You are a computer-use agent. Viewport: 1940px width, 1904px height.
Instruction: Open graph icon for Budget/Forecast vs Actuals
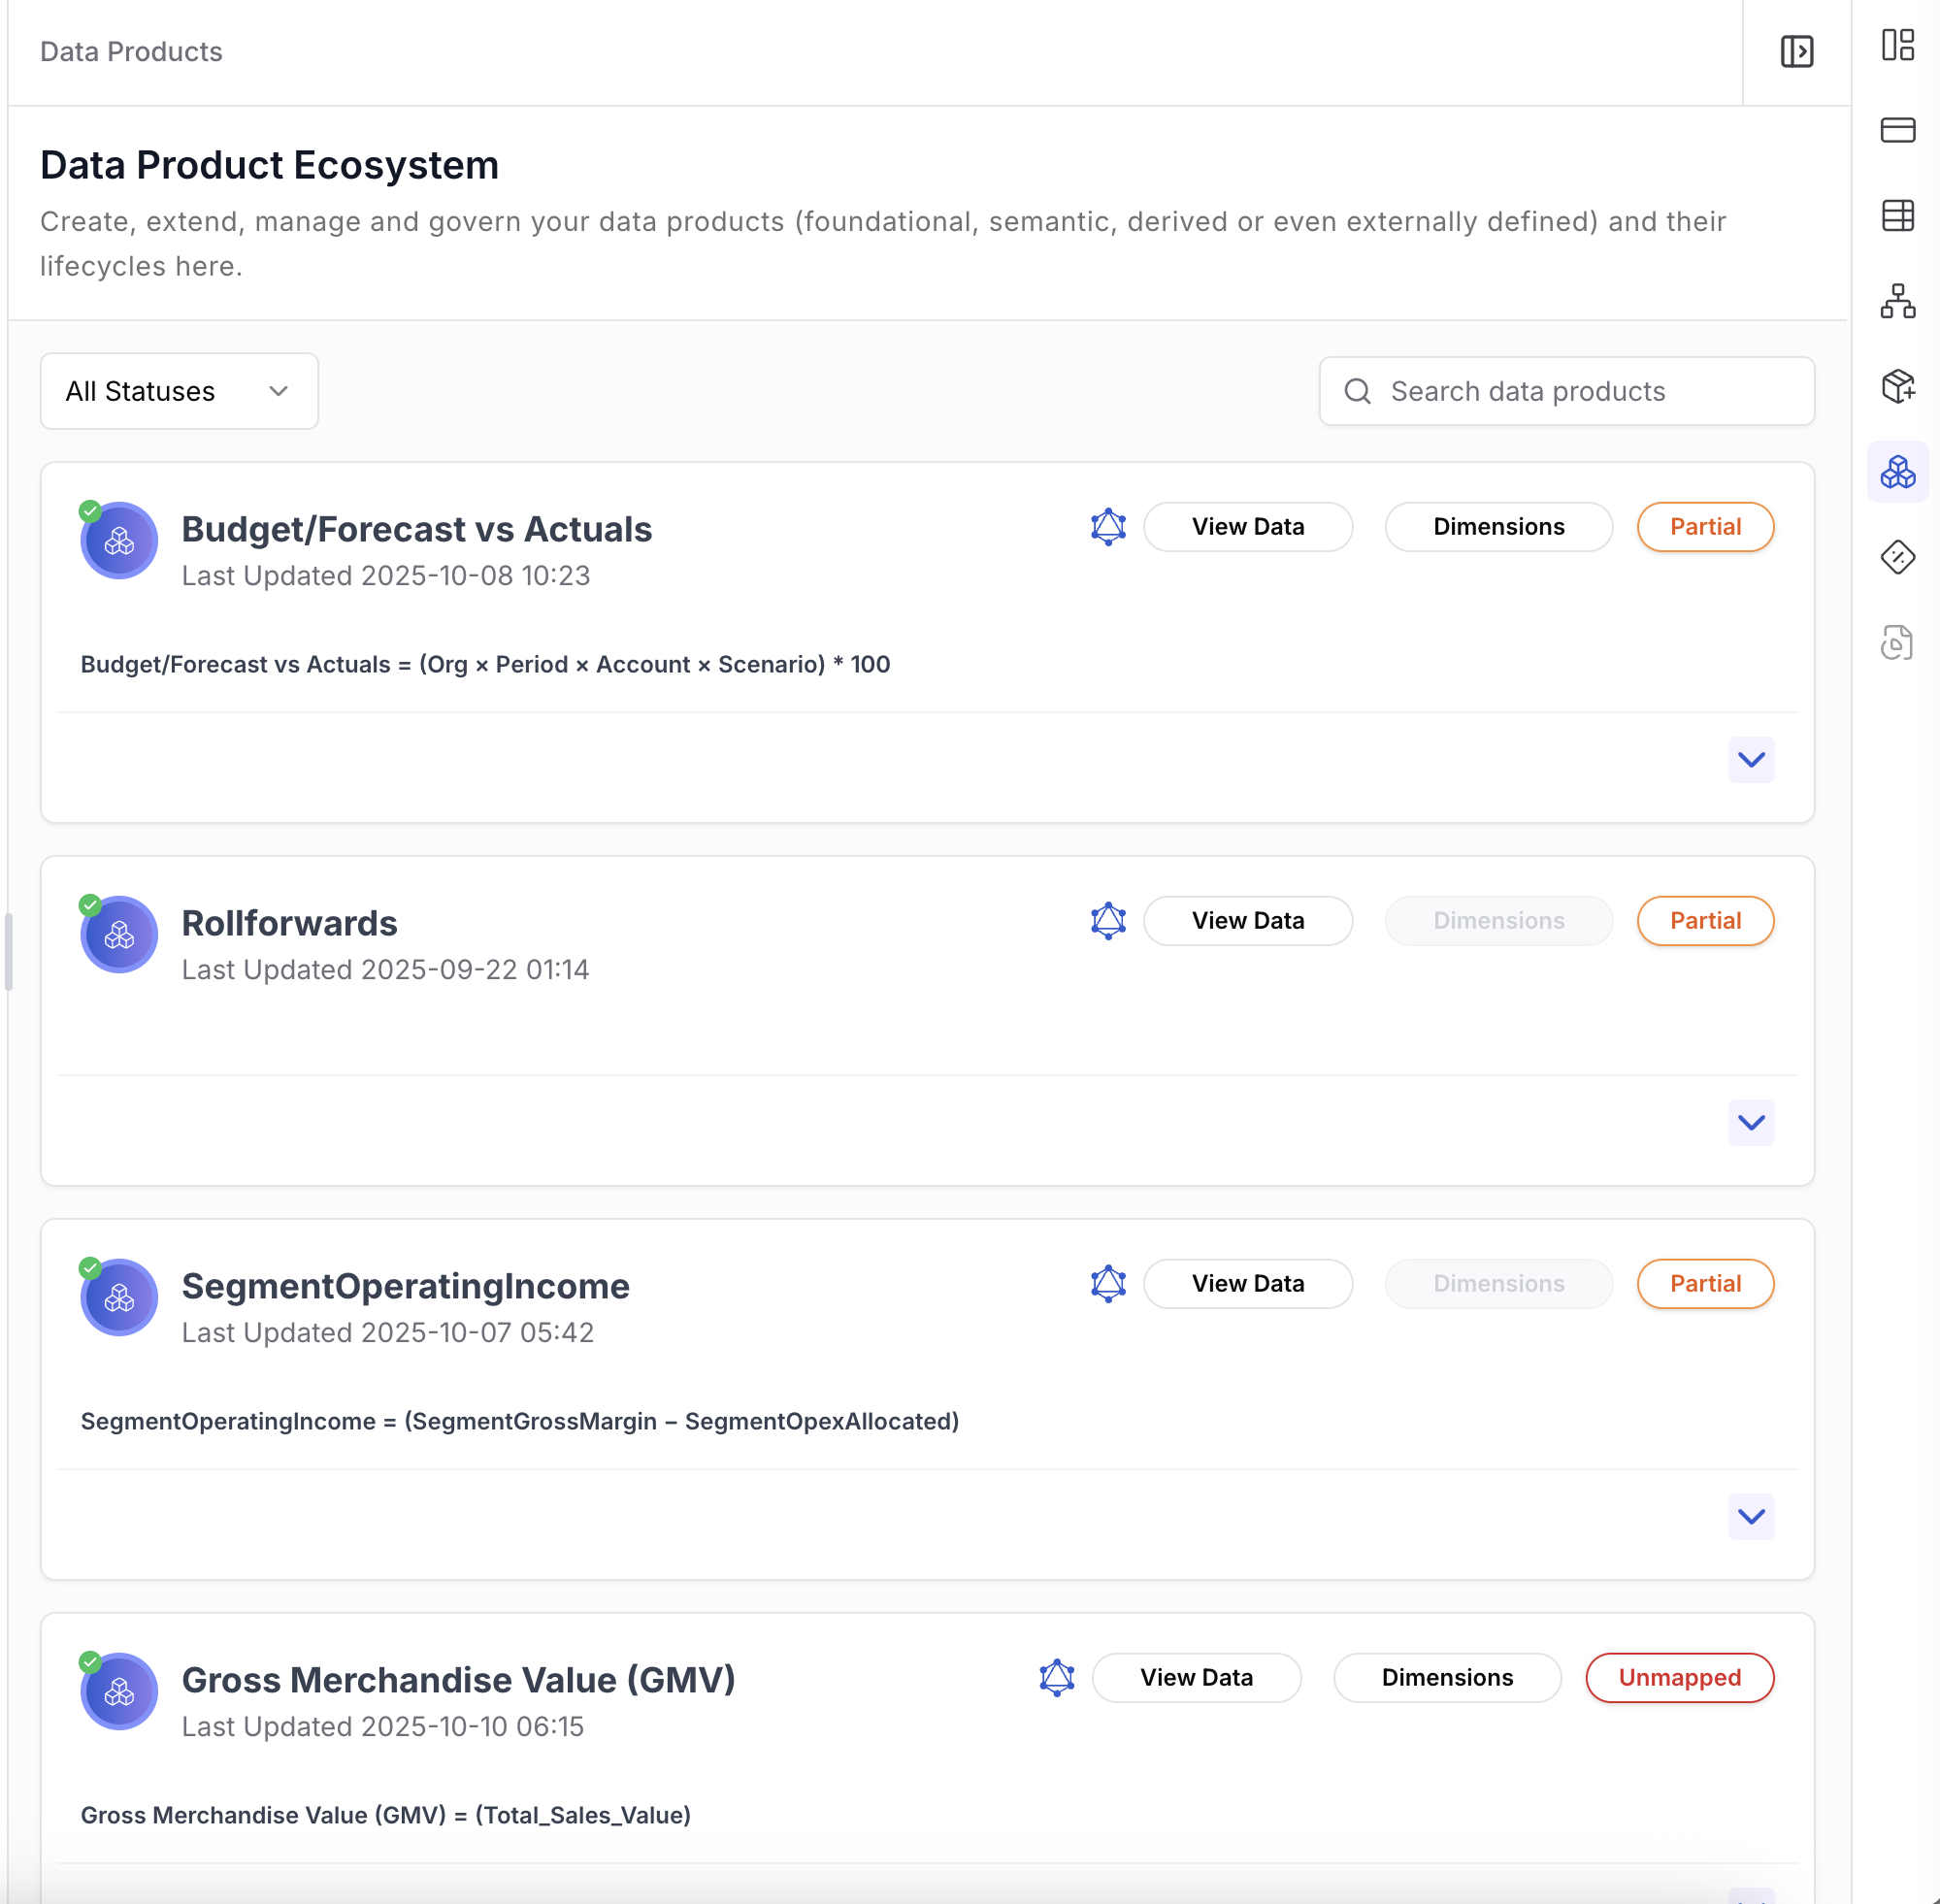1108,527
